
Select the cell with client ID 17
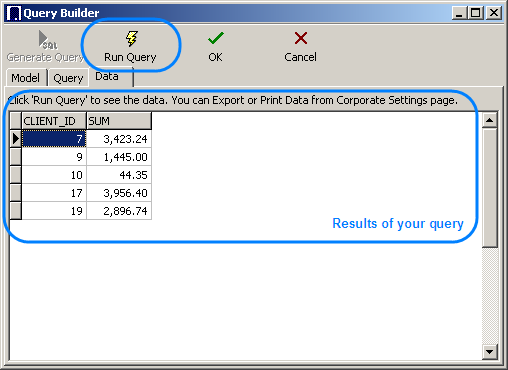click(54, 193)
